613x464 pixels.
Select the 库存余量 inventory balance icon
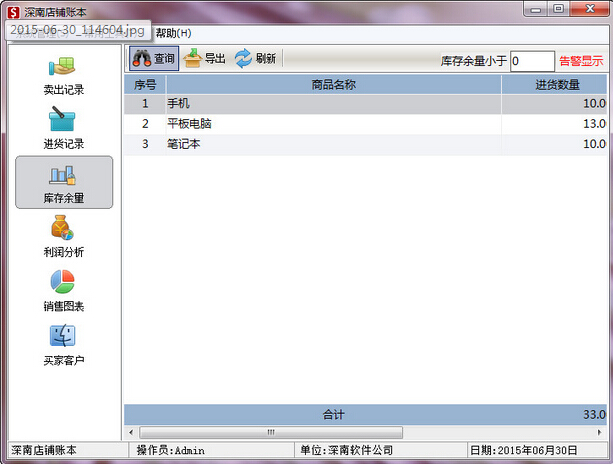tap(64, 182)
